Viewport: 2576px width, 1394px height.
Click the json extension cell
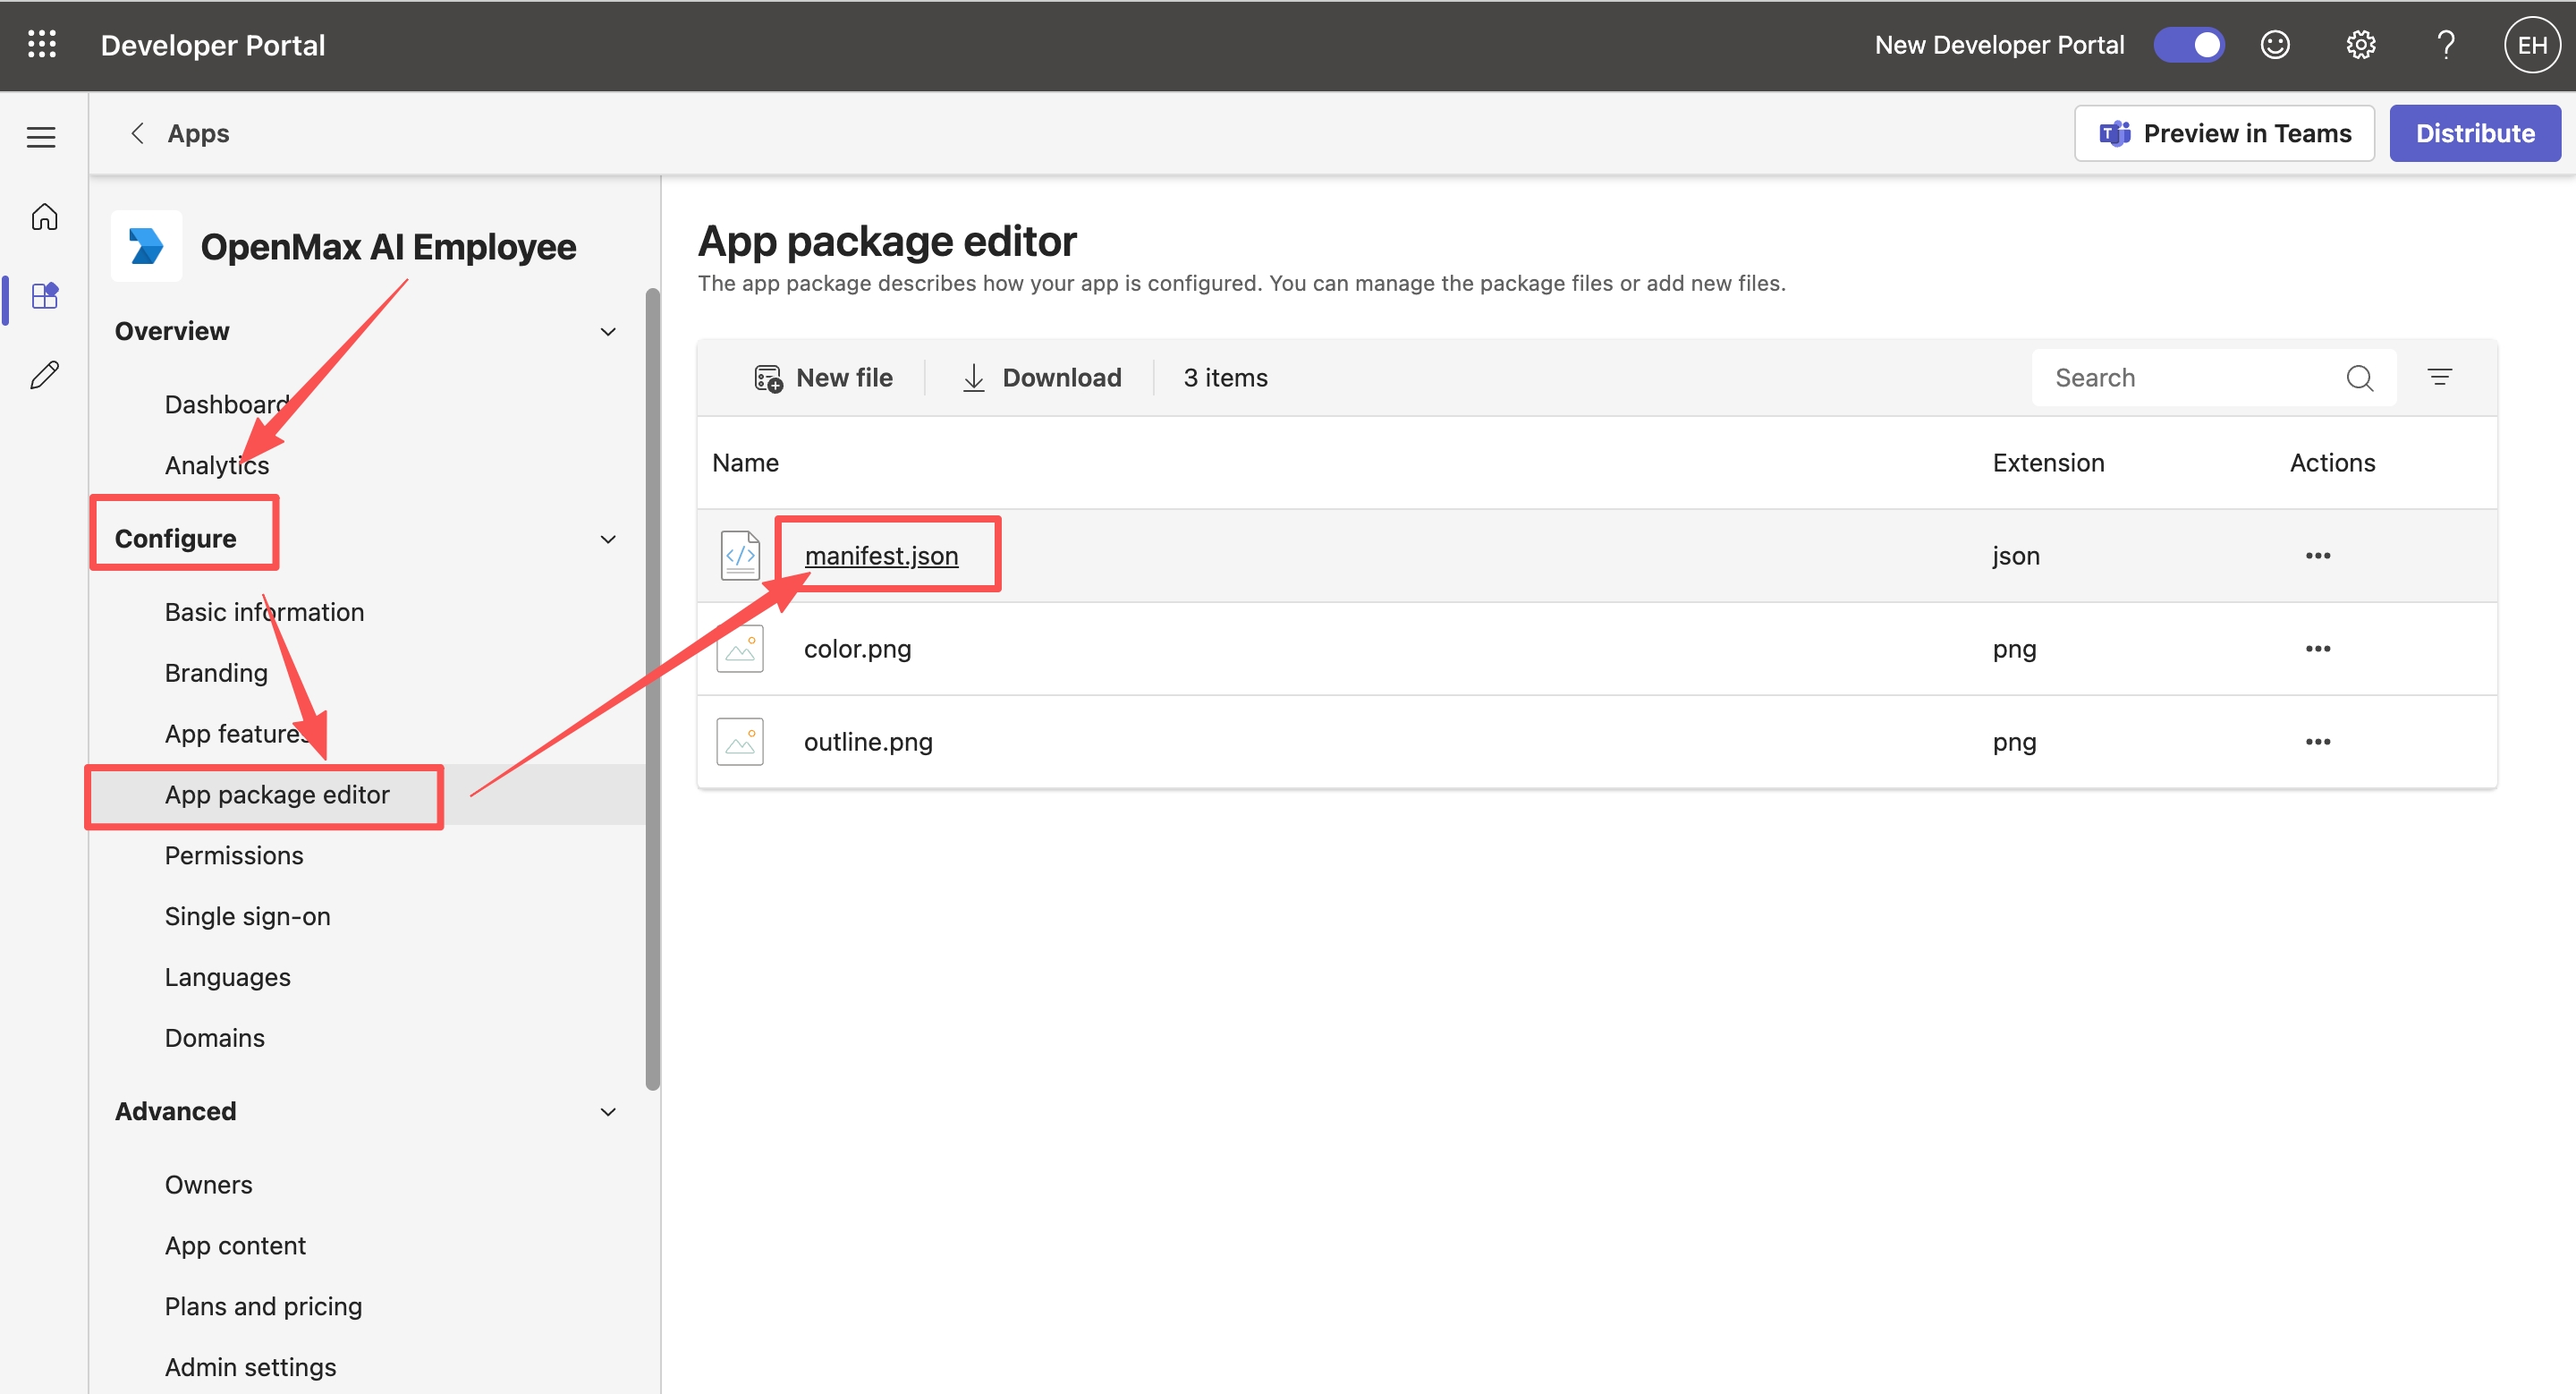point(2015,556)
